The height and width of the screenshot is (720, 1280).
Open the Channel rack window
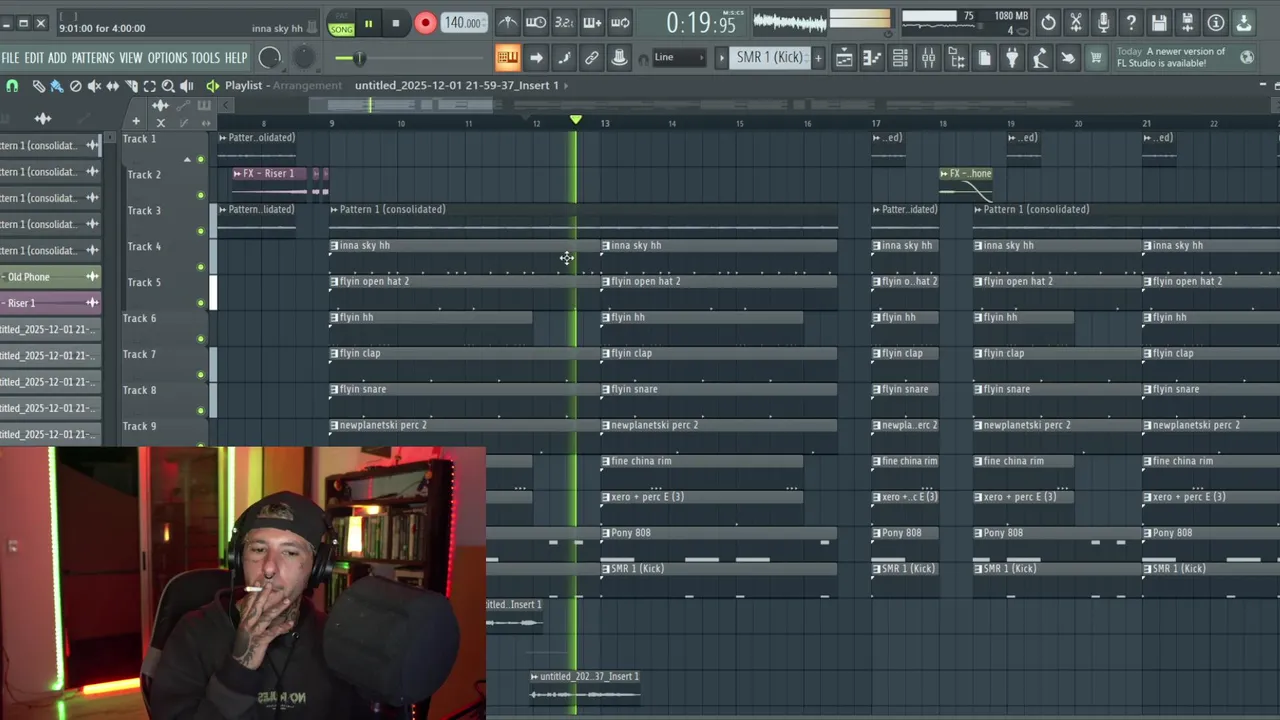[x=900, y=58]
